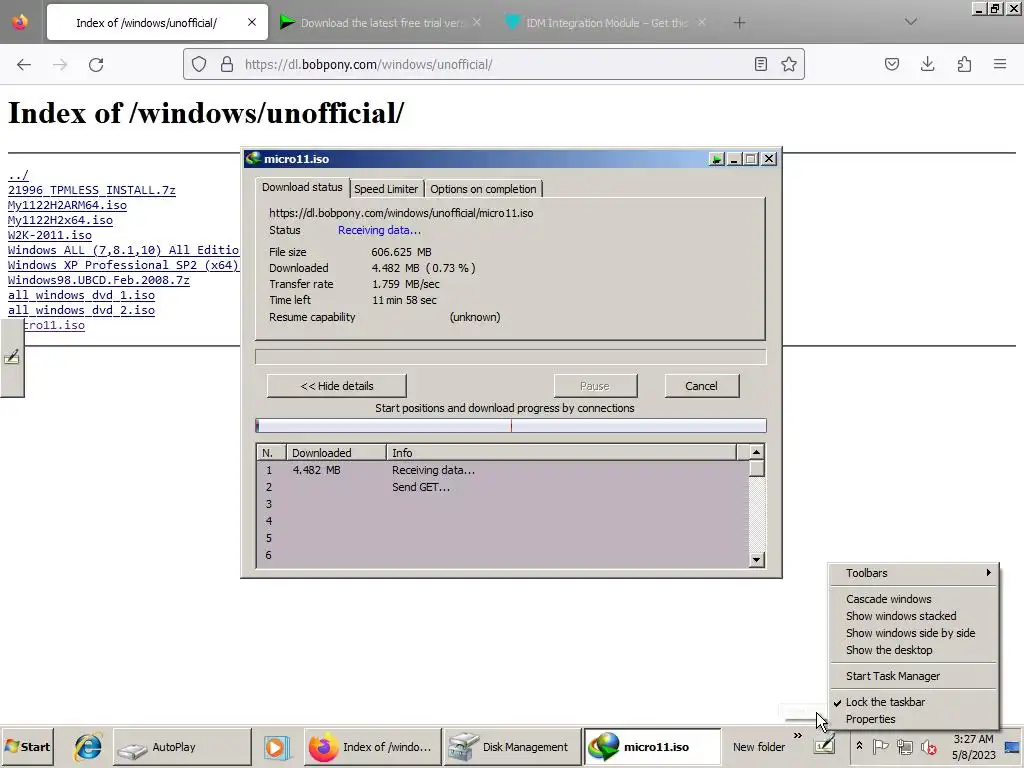1024x768 pixels.
Task: Click the connections download progress bar
Action: 511,426
